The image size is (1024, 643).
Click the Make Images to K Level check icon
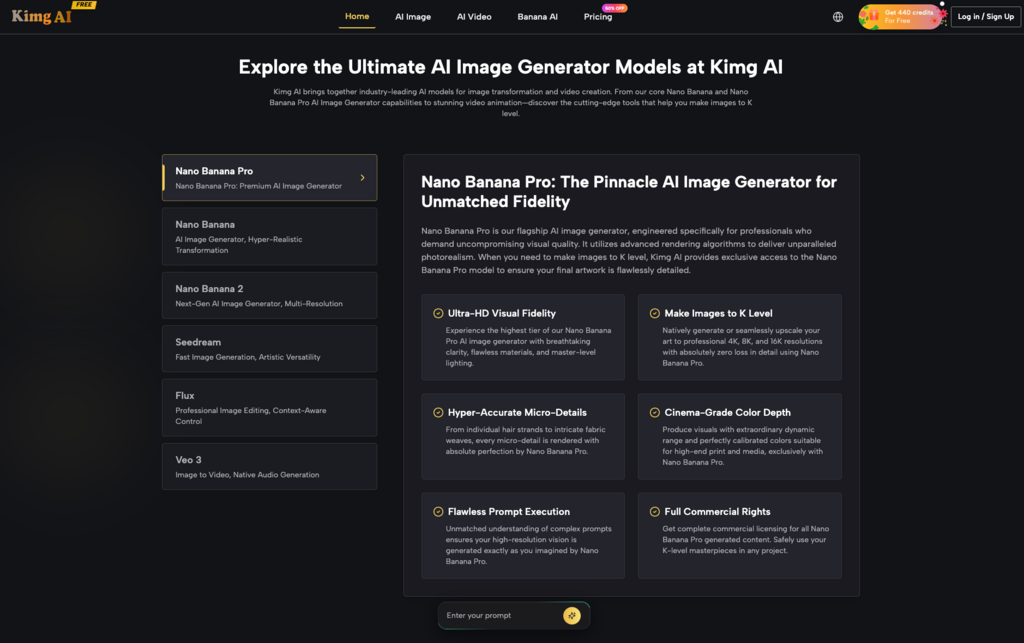click(x=654, y=313)
